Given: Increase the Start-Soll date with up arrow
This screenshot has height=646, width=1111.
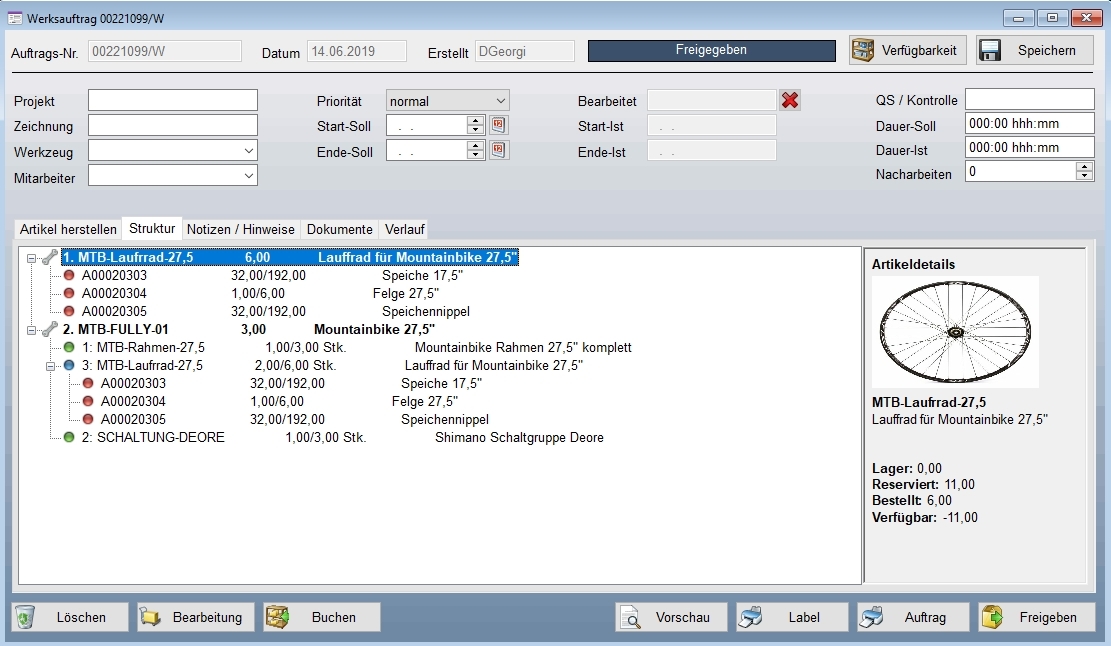Looking at the screenshot, I should 476,120.
